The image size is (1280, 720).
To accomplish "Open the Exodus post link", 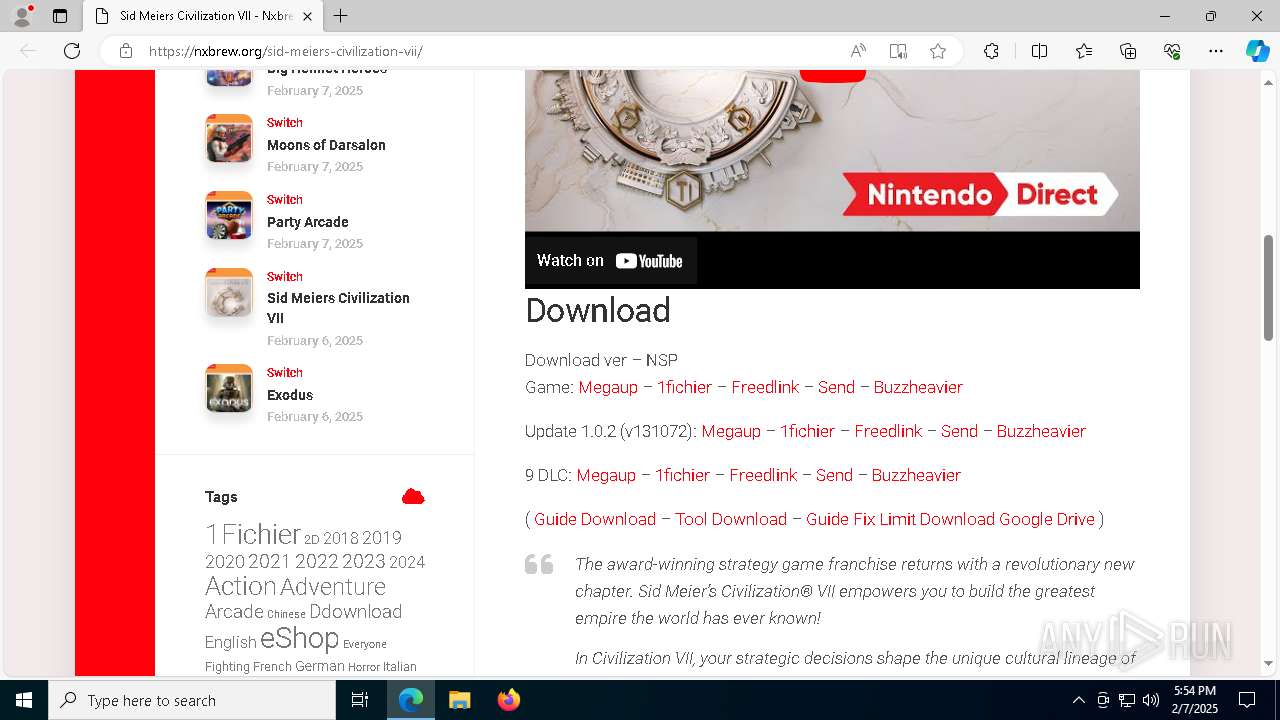I will point(290,395).
